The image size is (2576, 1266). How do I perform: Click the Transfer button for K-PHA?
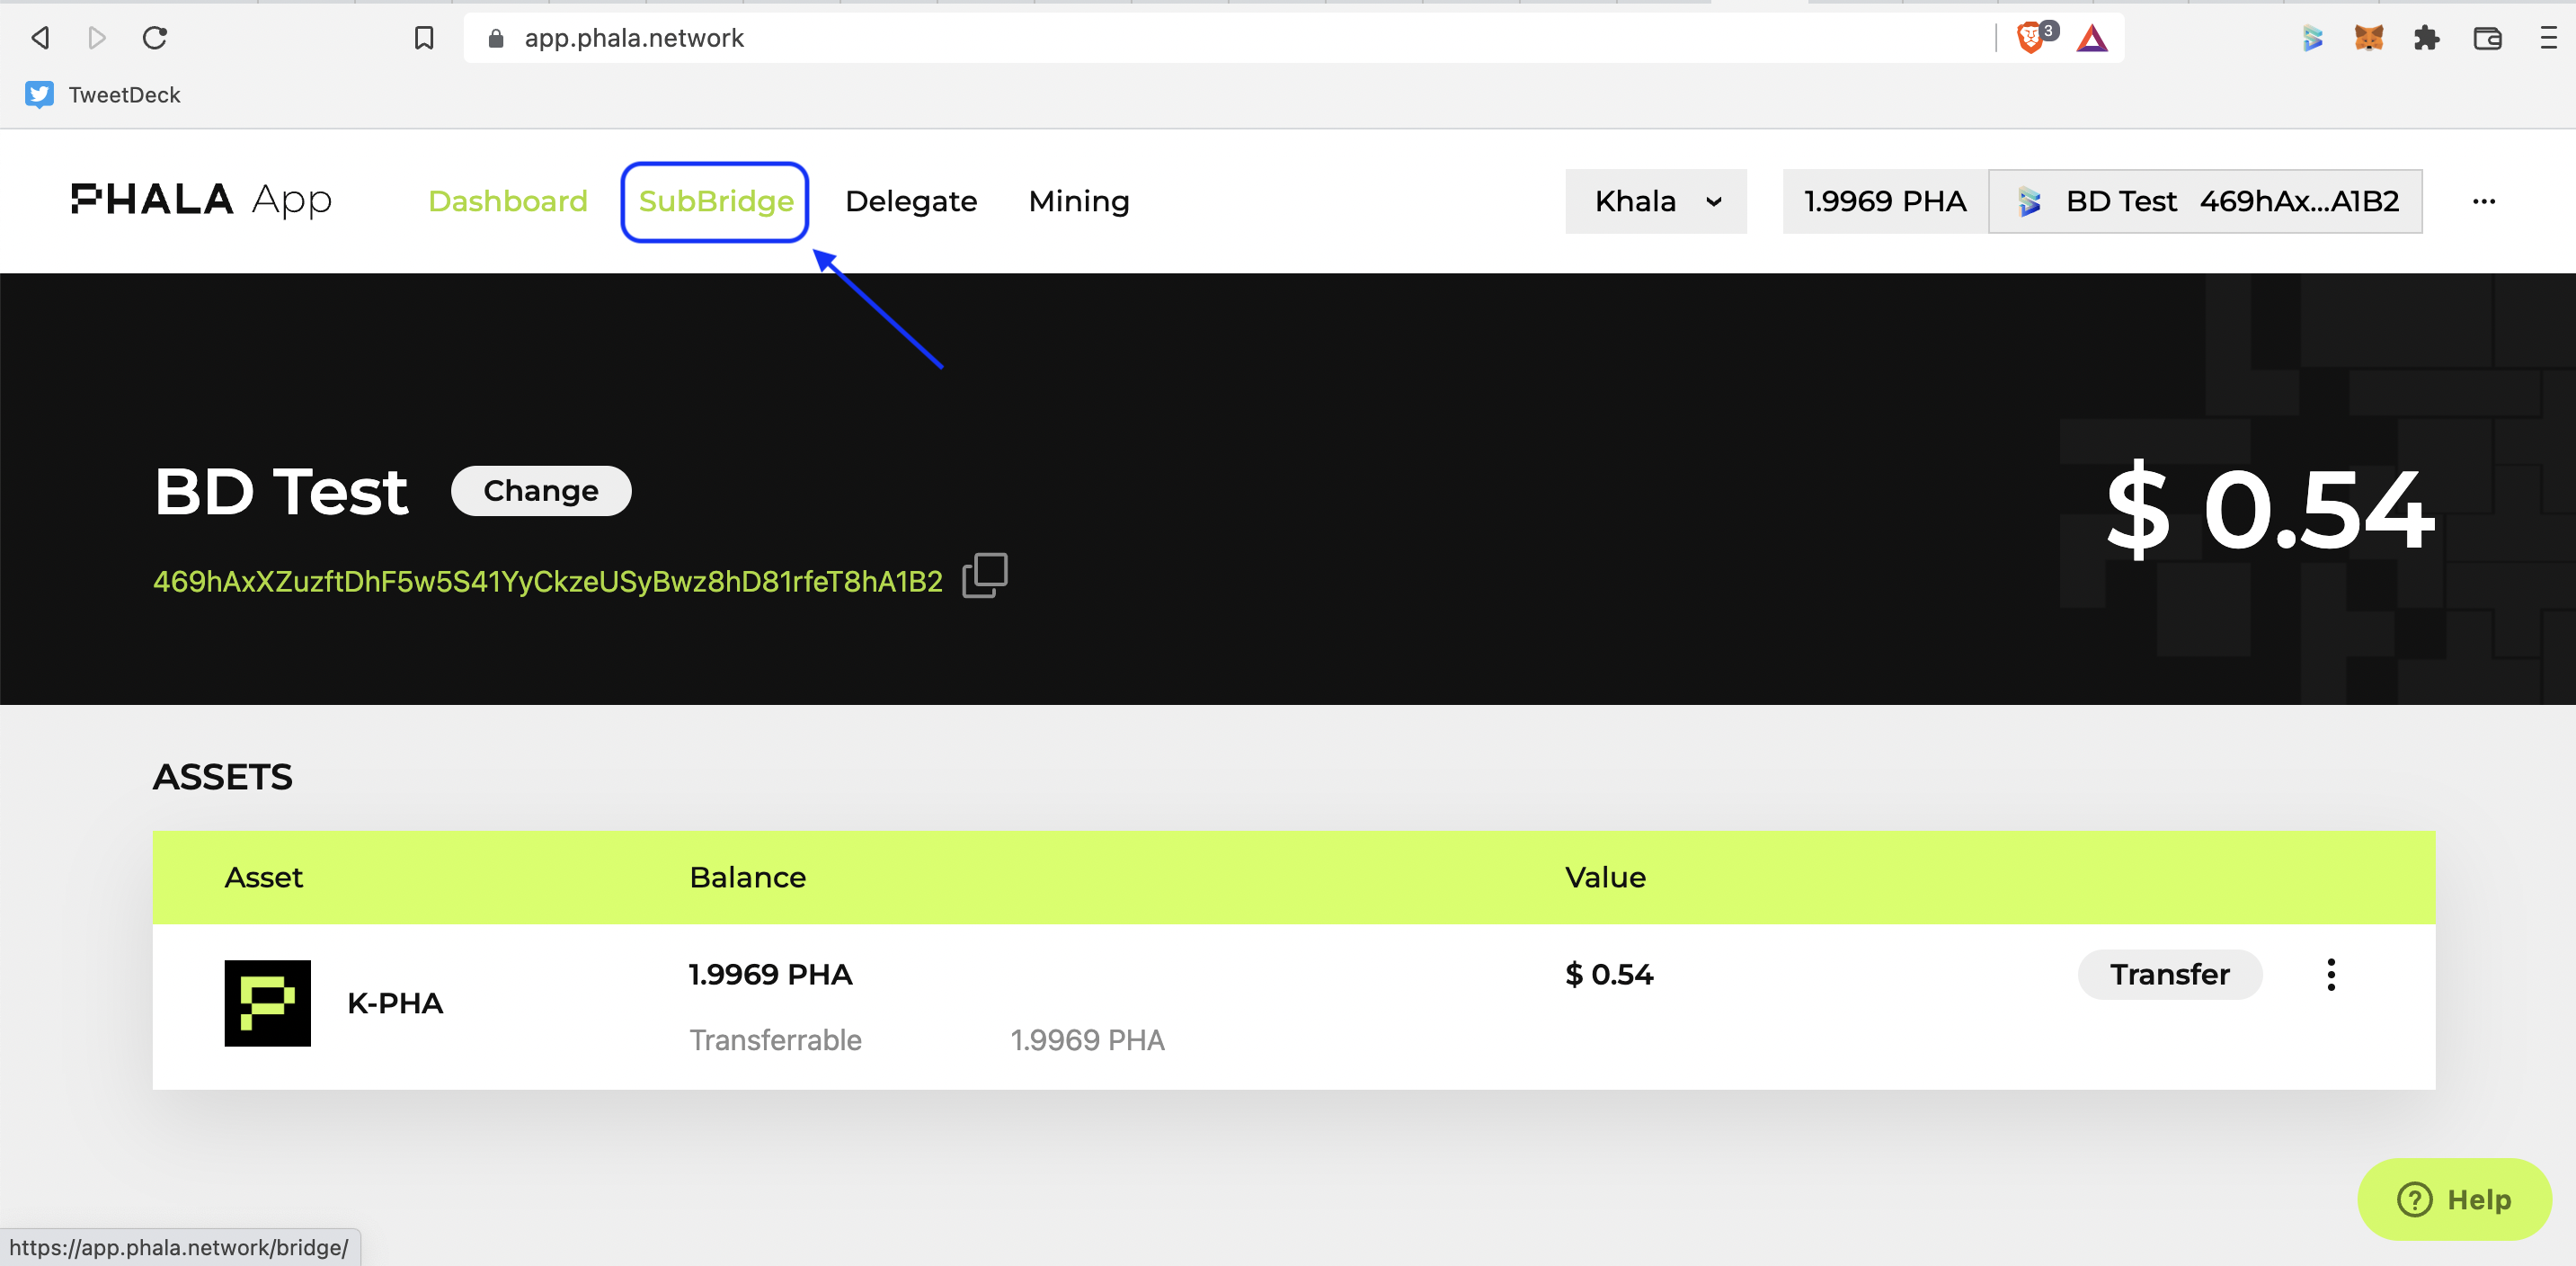2170,974
